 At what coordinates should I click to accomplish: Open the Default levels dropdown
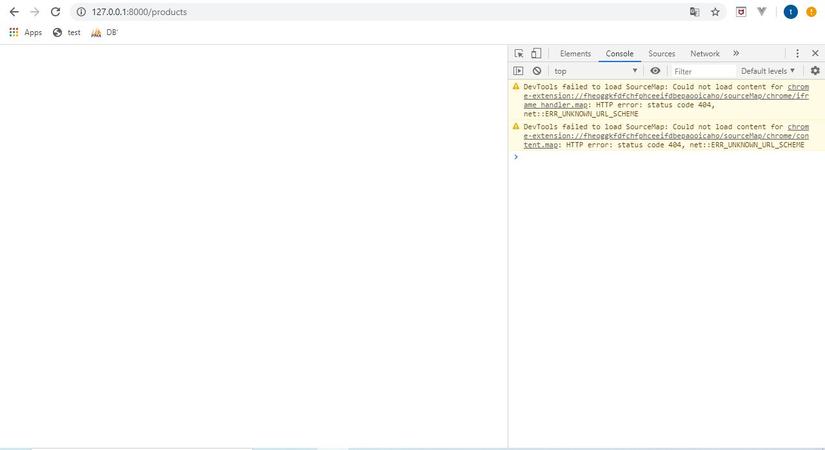pyautogui.click(x=768, y=71)
